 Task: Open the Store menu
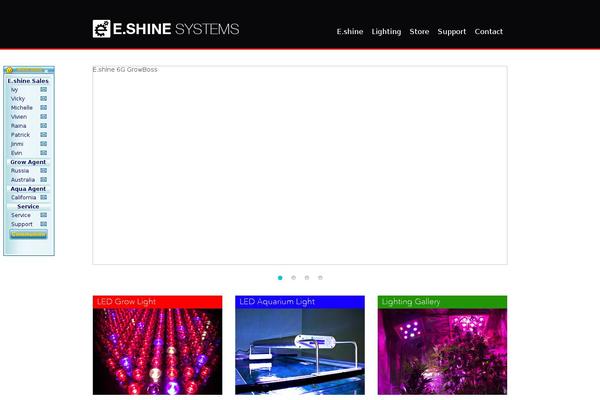[x=419, y=31]
